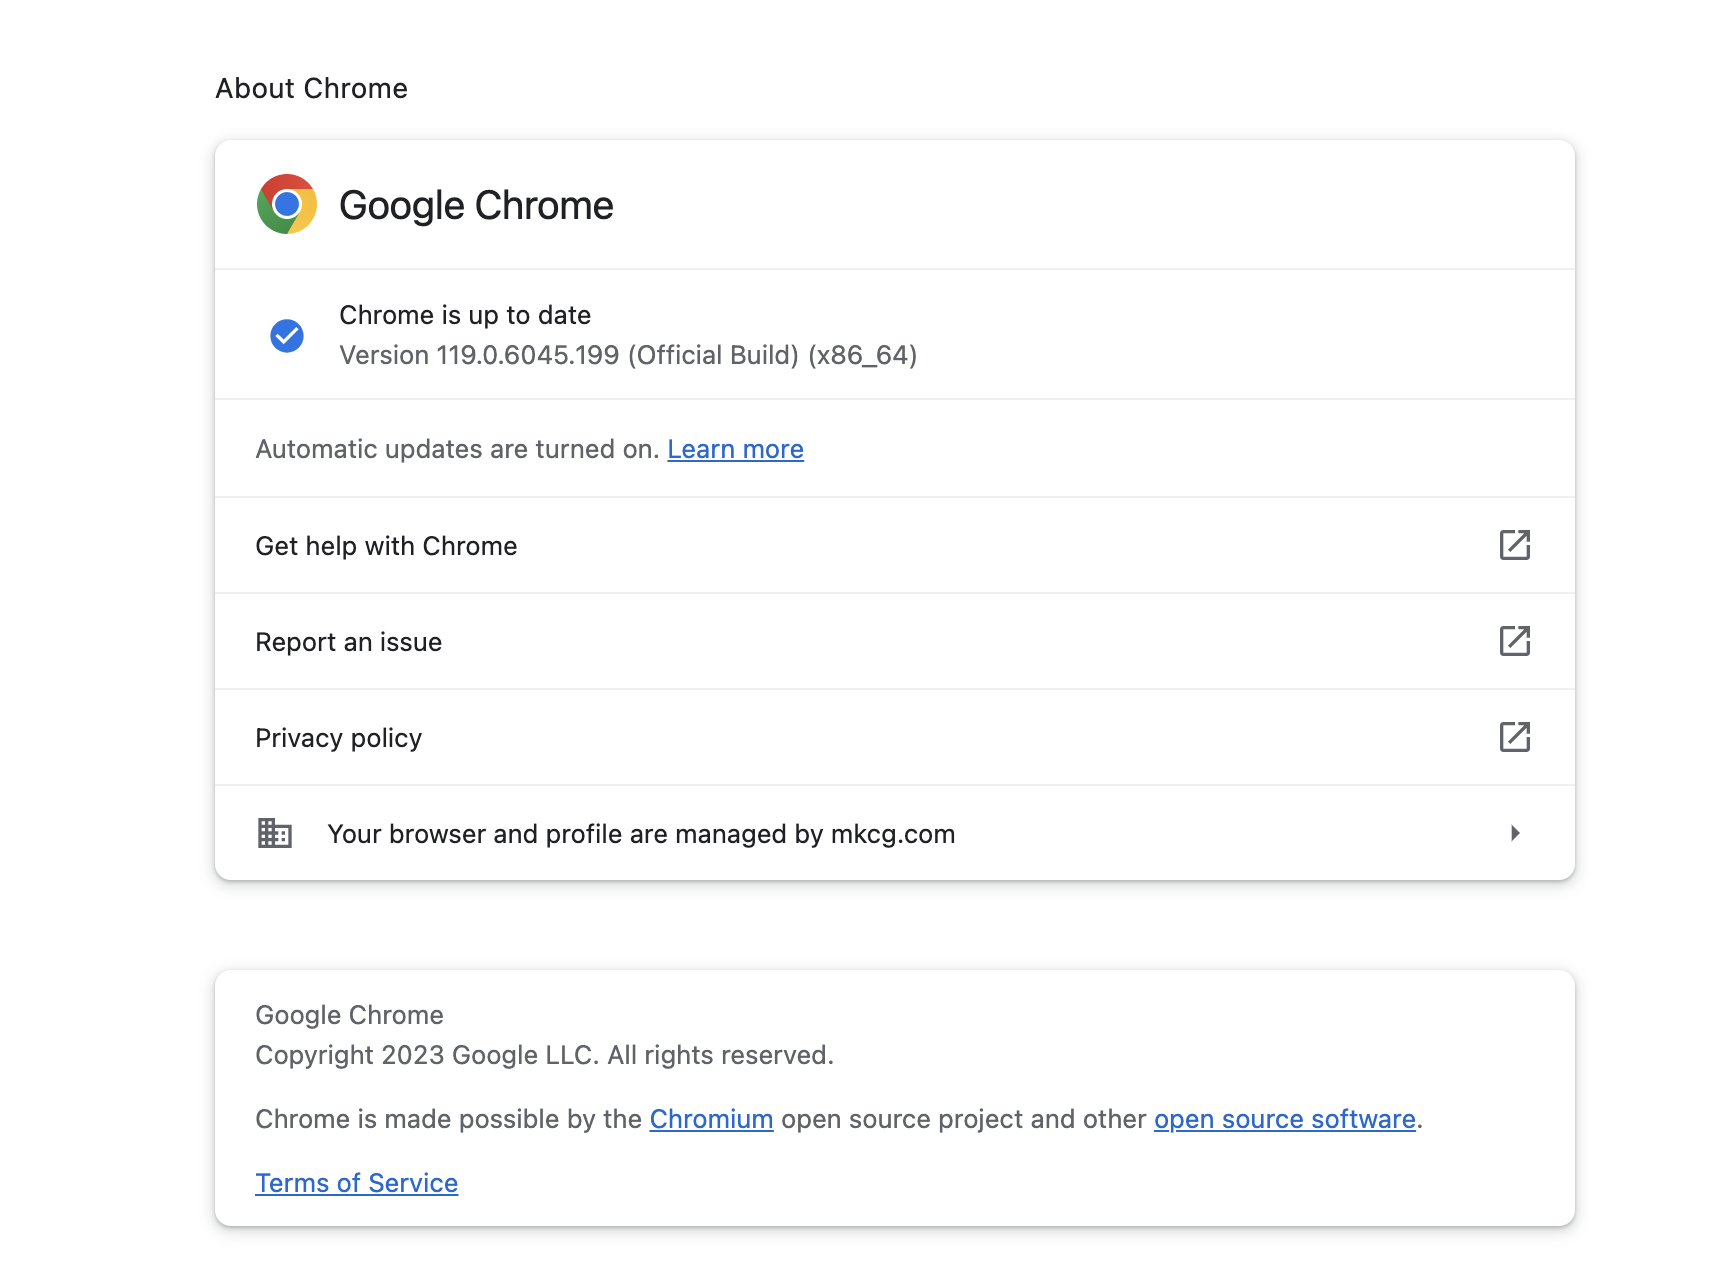This screenshot has height=1270, width=1714.
Task: Click the Google Chrome title heading
Action: pyautogui.click(x=476, y=205)
